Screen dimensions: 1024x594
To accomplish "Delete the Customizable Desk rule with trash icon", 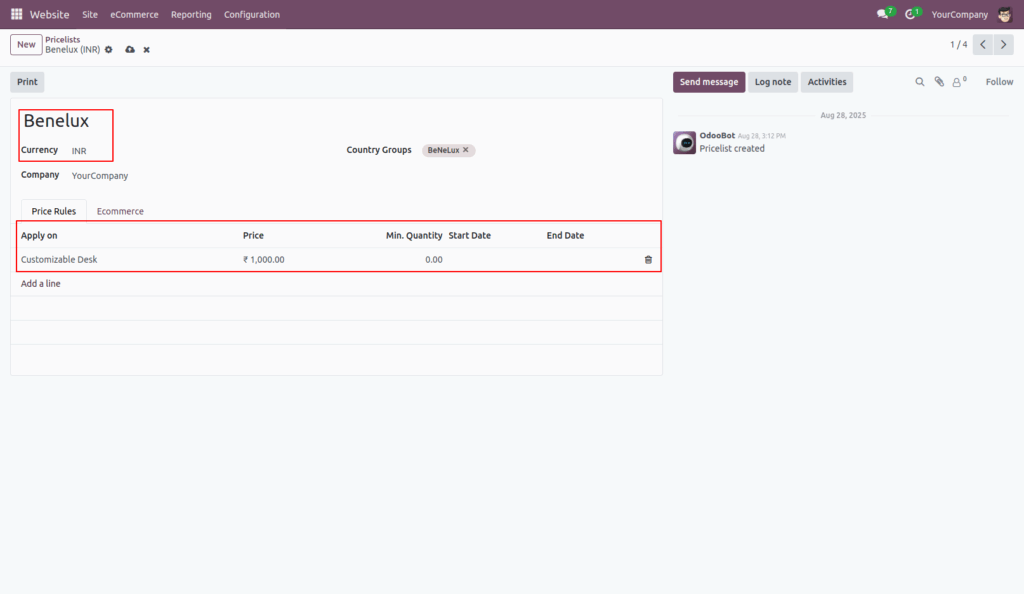I will tap(649, 259).
